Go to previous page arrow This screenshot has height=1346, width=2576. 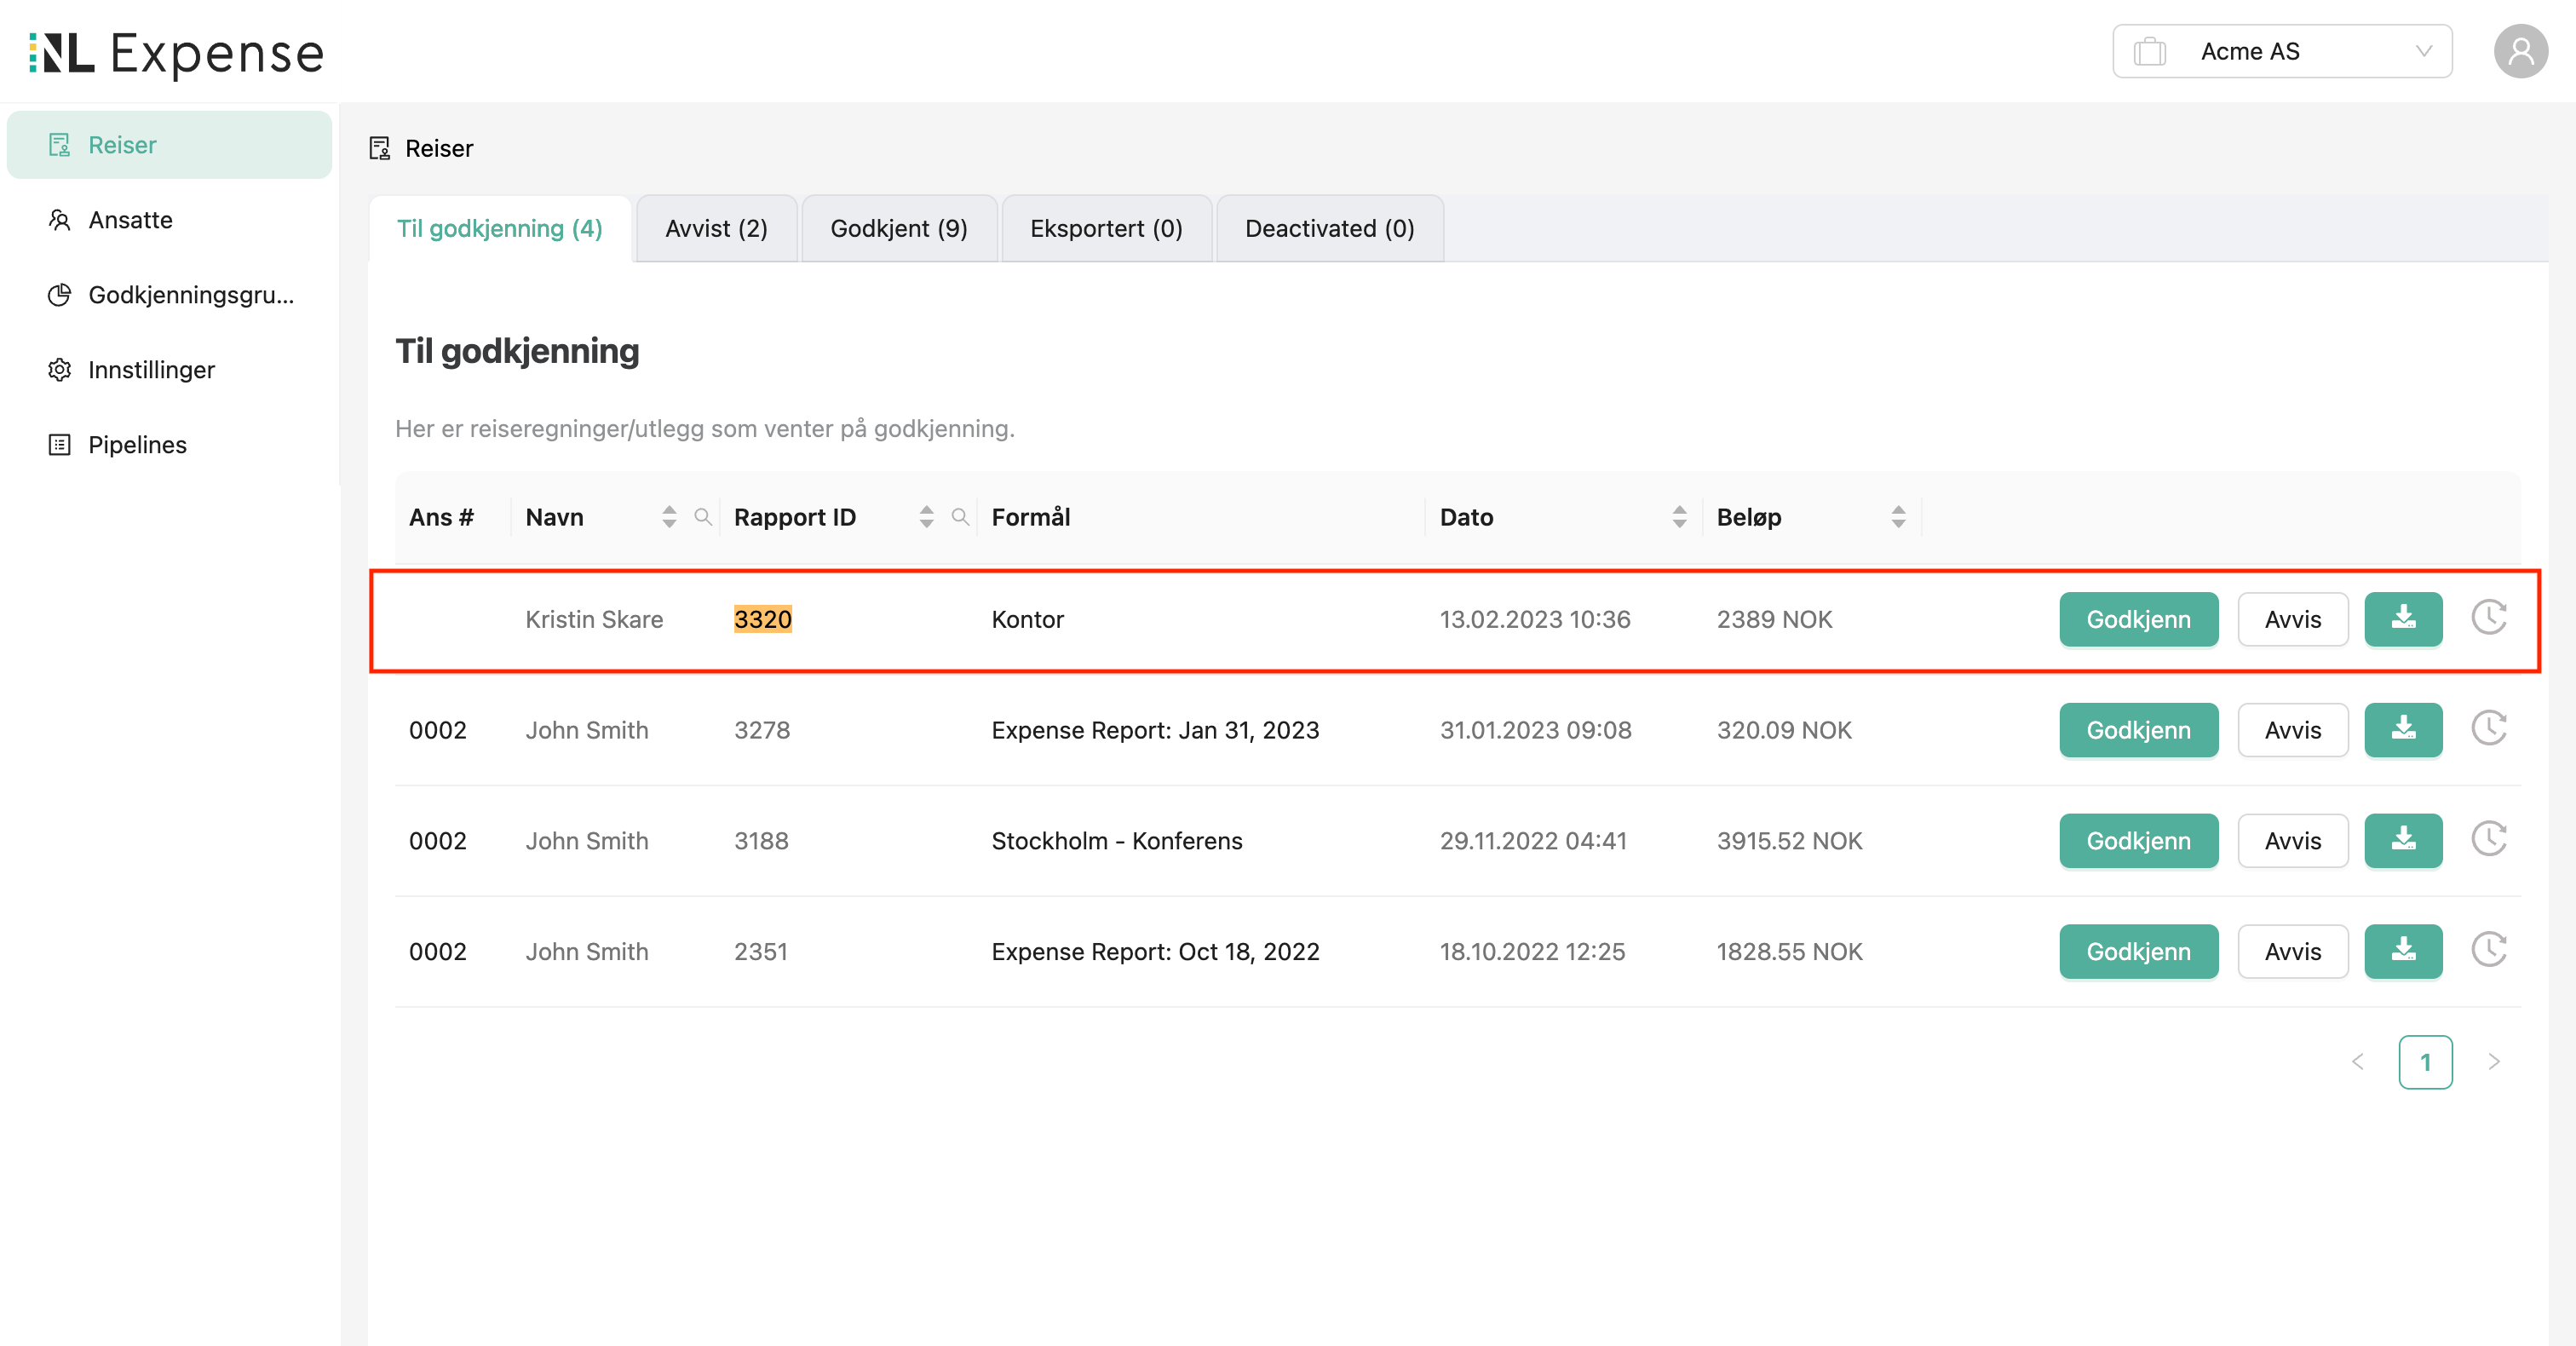pyautogui.click(x=2358, y=1062)
